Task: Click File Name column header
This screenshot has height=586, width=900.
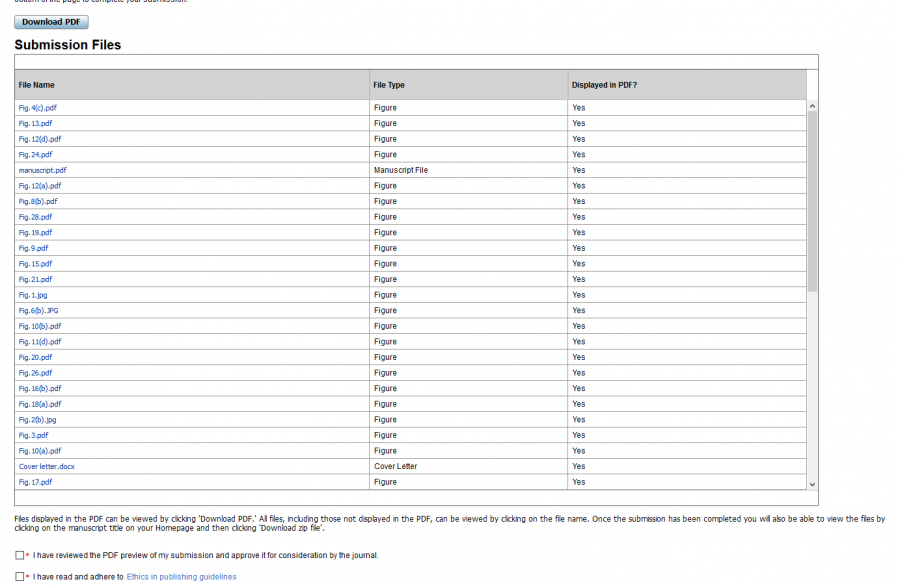Action: coord(36,85)
